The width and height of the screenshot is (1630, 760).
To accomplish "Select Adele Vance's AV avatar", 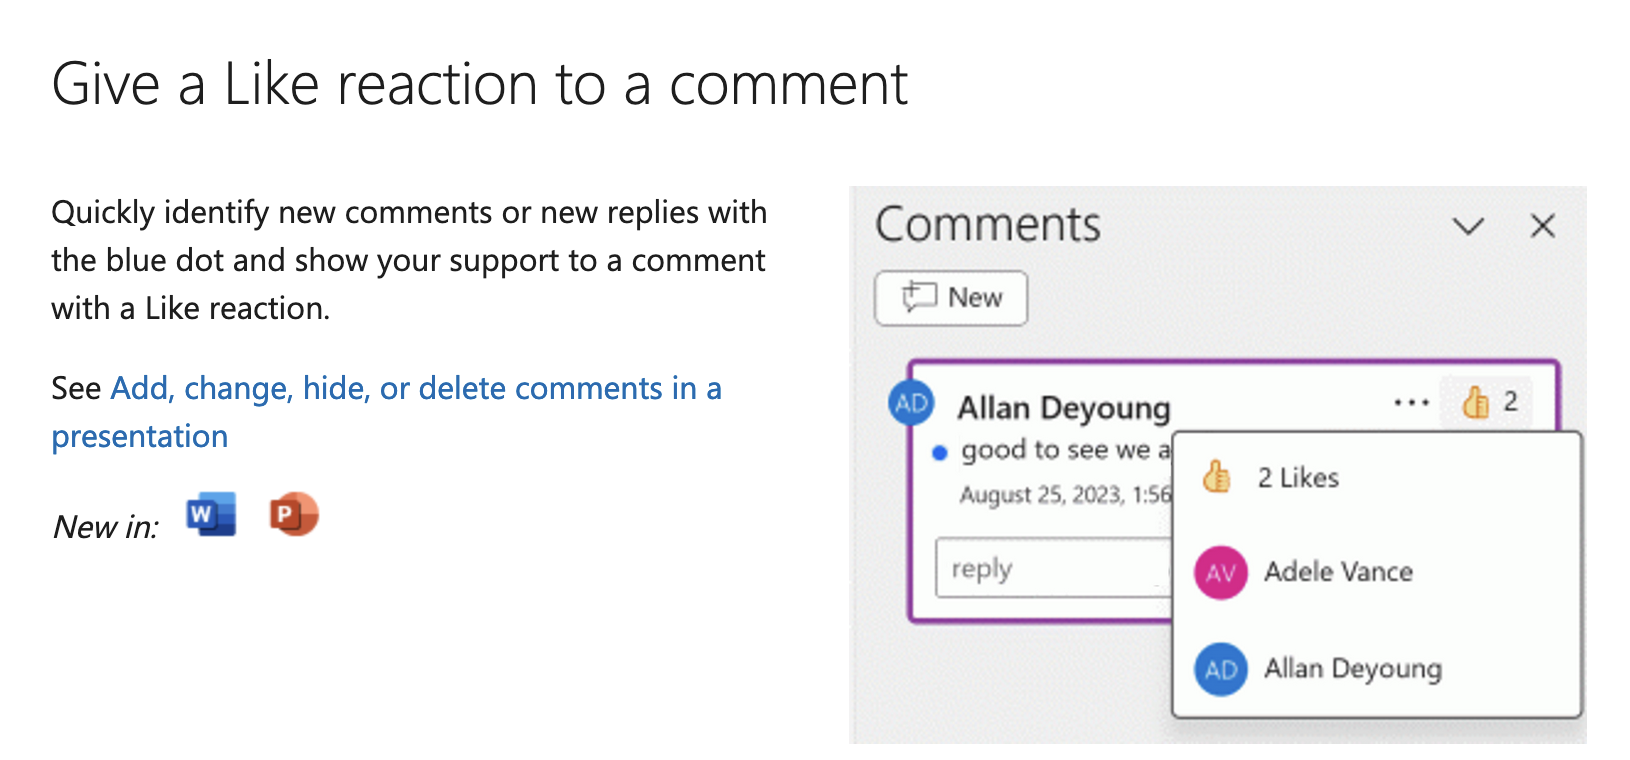I will [x=1220, y=572].
